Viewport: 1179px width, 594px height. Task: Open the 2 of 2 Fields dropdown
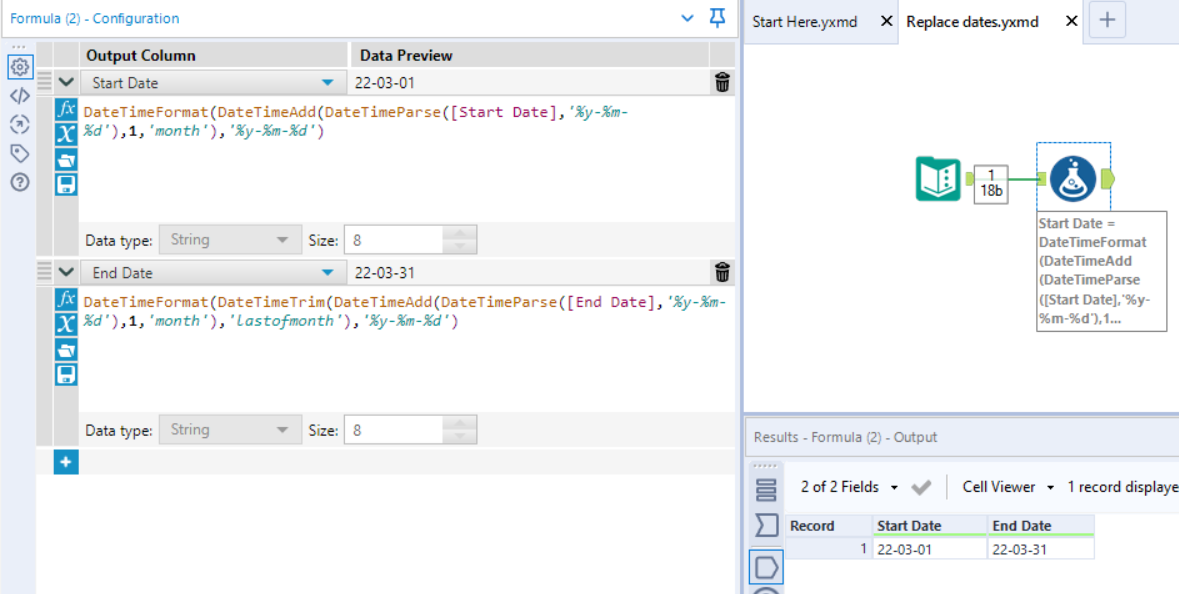848,487
